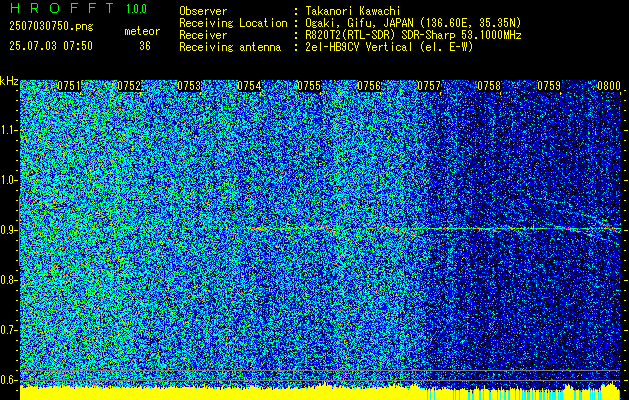The image size is (629, 400).
Task: Click the 0754 time marker
Action: [249, 86]
